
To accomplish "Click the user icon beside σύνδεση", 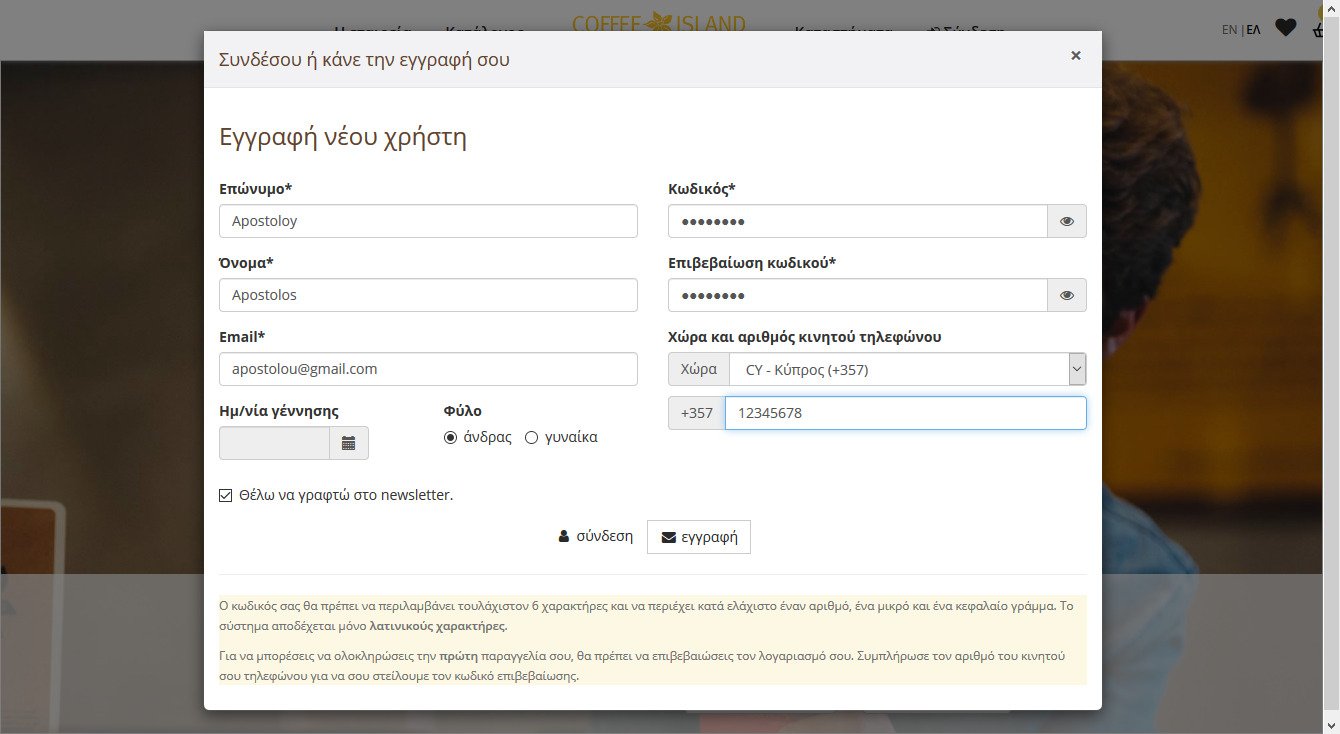I will 564,536.
